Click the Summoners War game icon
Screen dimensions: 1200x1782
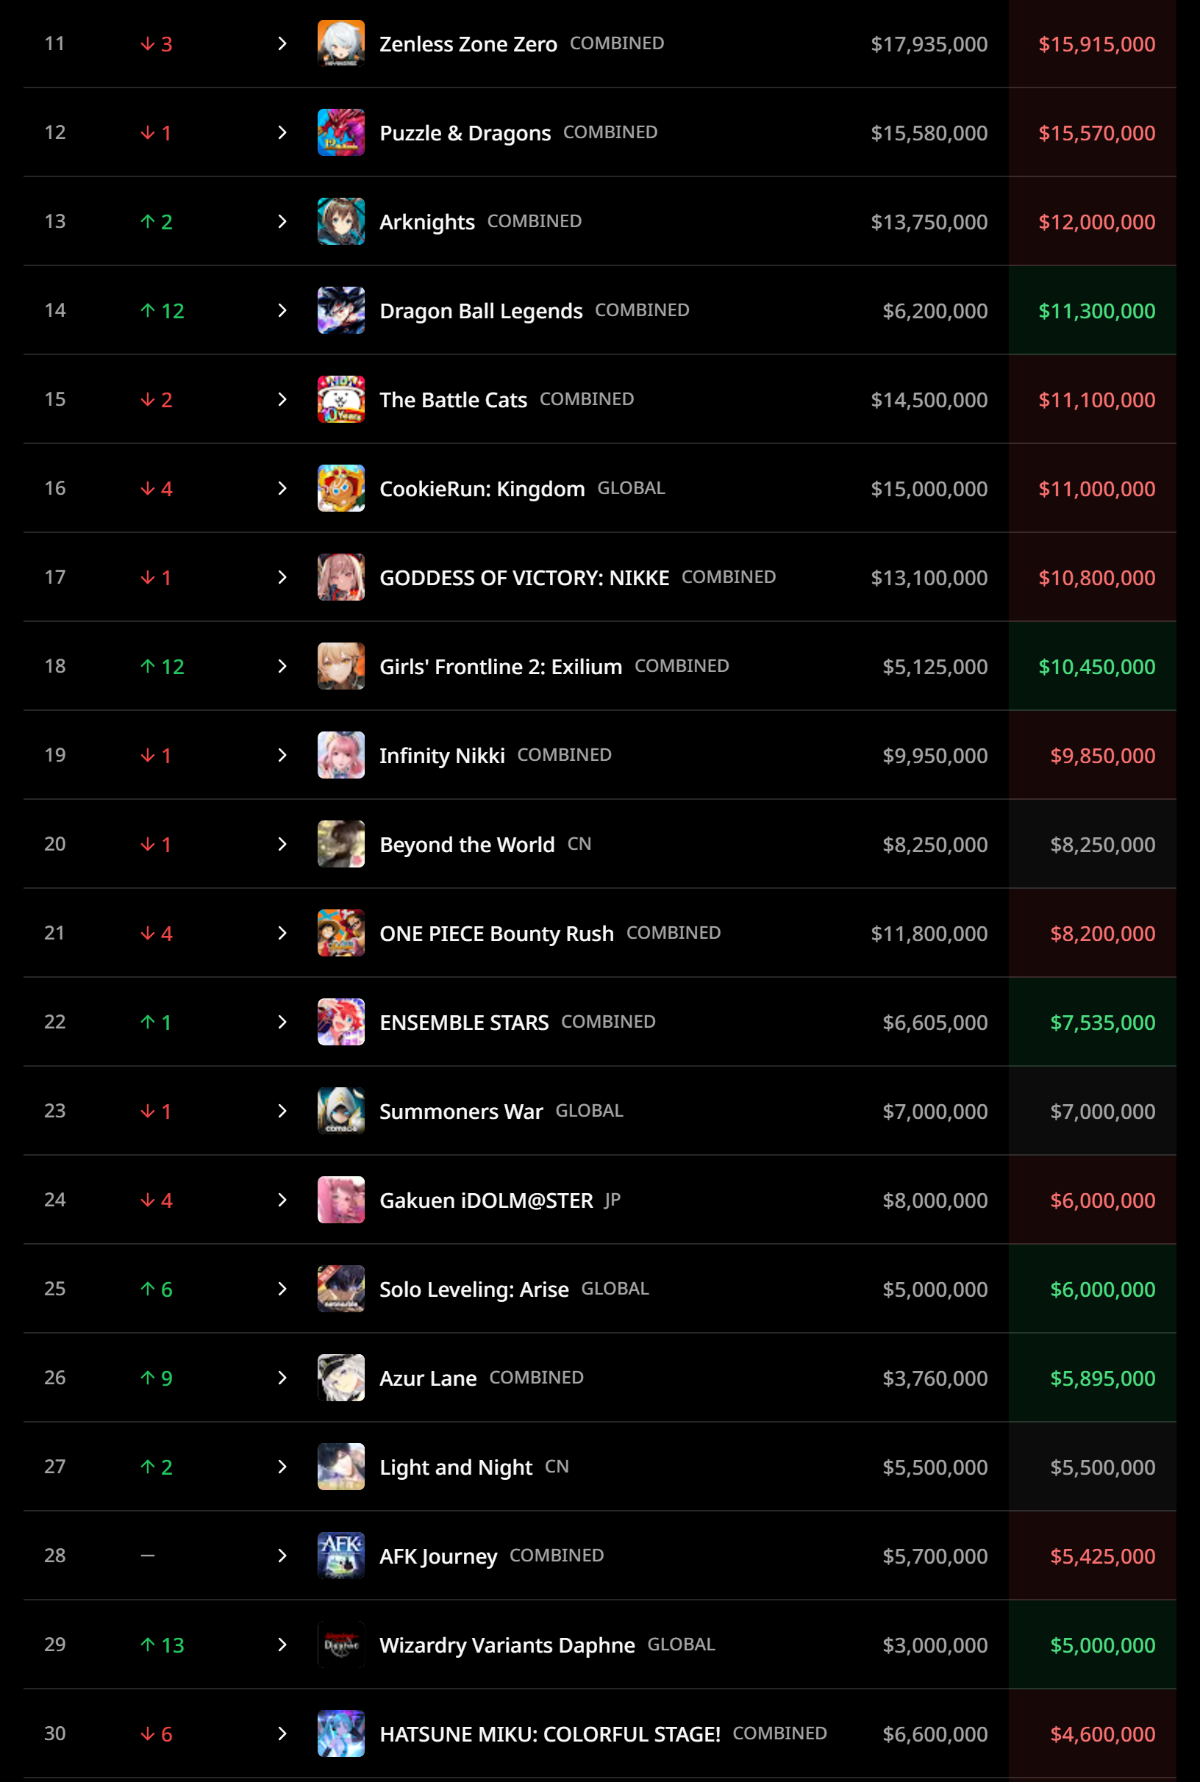click(341, 1111)
